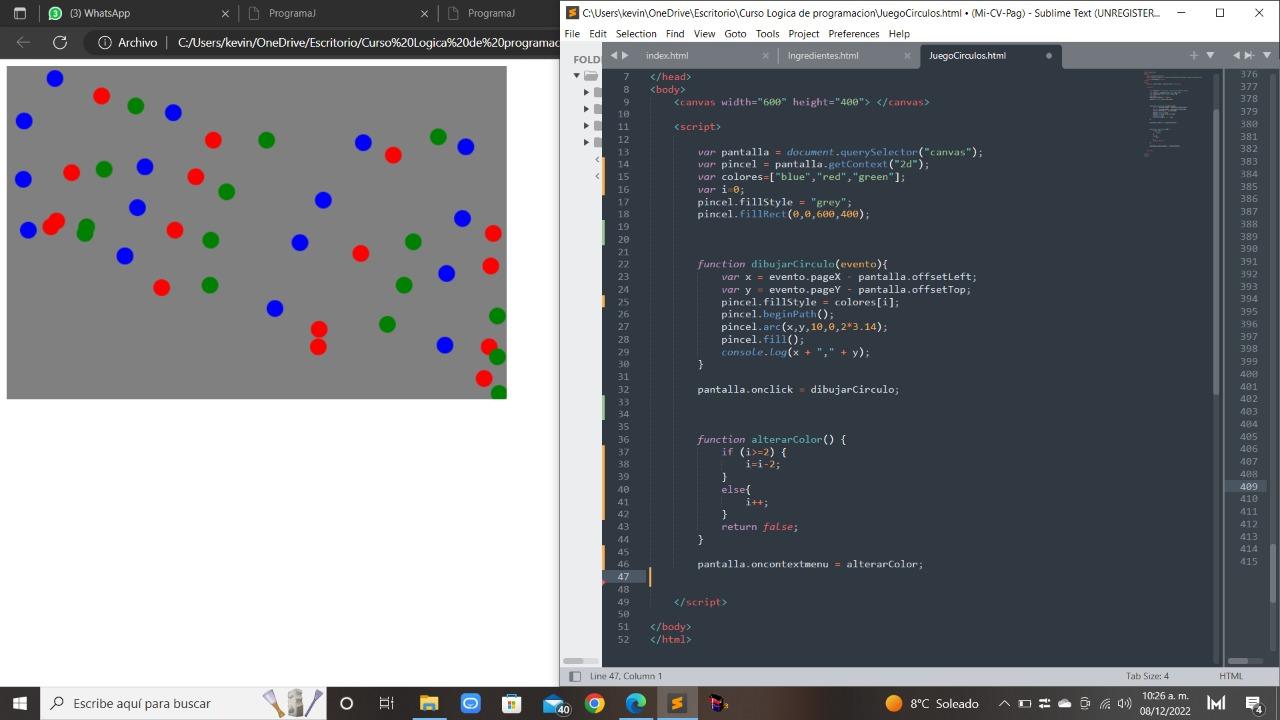Image resolution: width=1280 pixels, height=720 pixels.
Task: Click the browser address bar URL
Action: (368, 43)
